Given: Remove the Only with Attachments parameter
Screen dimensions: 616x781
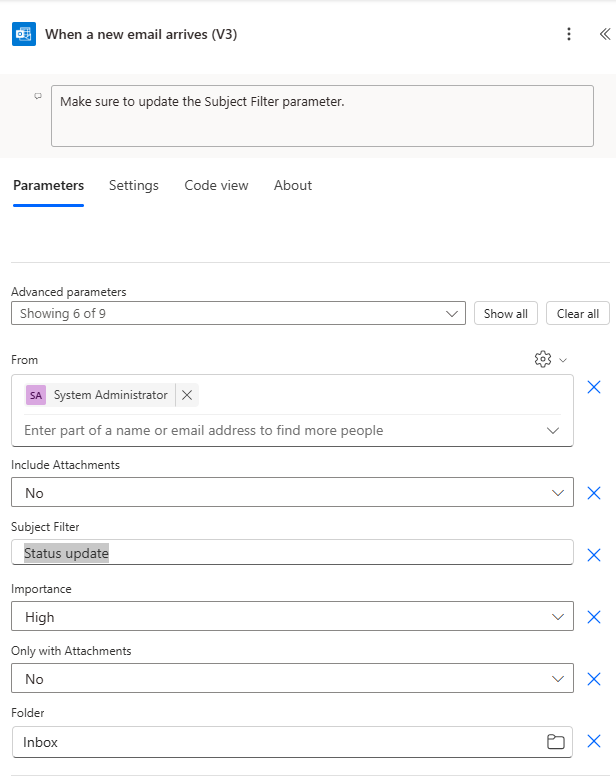Looking at the screenshot, I should [594, 679].
